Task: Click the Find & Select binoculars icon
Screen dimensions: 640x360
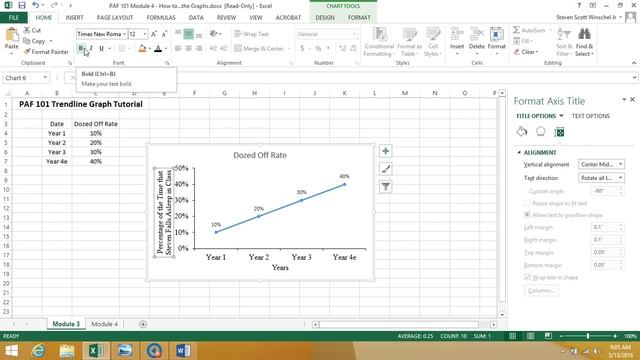Action: (584, 34)
